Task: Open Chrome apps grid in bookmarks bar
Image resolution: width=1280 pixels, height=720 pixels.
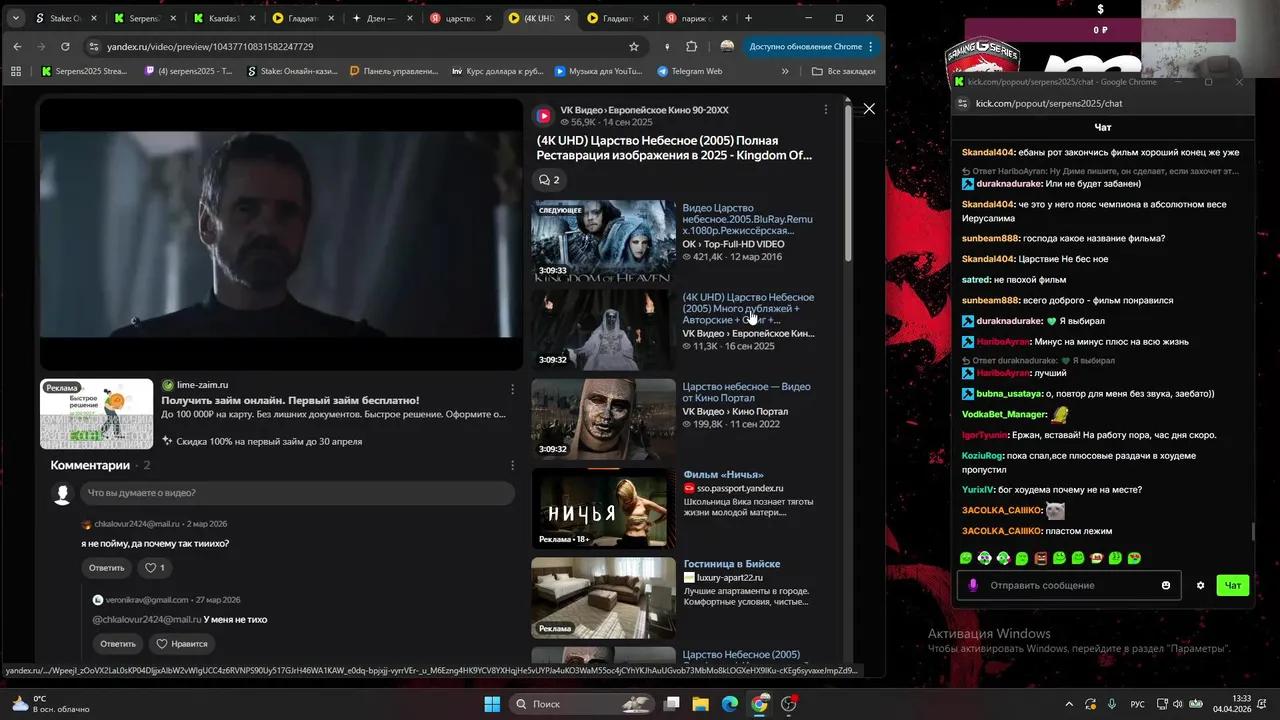Action: coord(16,71)
